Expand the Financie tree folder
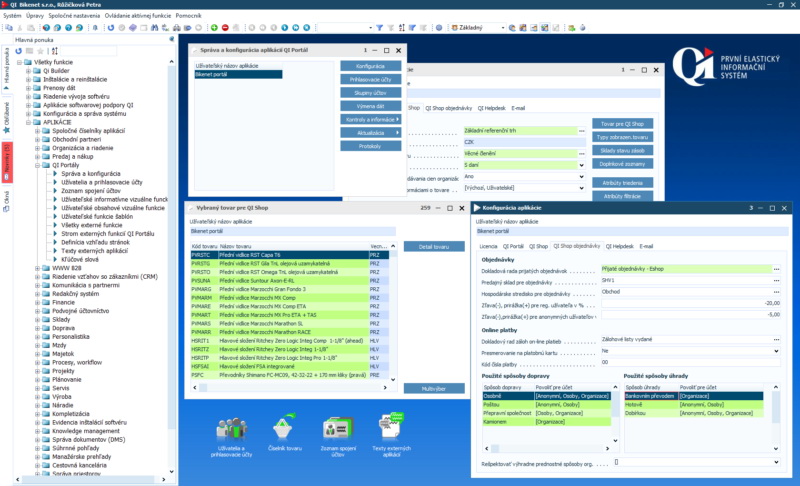The height and width of the screenshot is (486, 800). click(x=37, y=302)
